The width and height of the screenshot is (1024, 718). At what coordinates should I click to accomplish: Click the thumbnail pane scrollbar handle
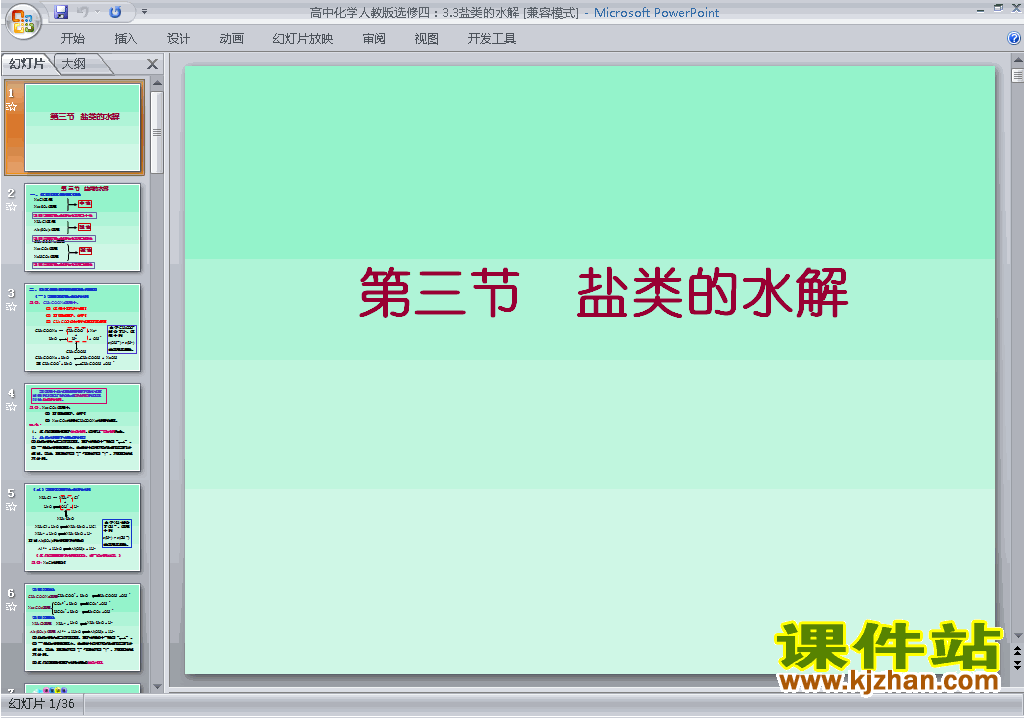pos(157,133)
